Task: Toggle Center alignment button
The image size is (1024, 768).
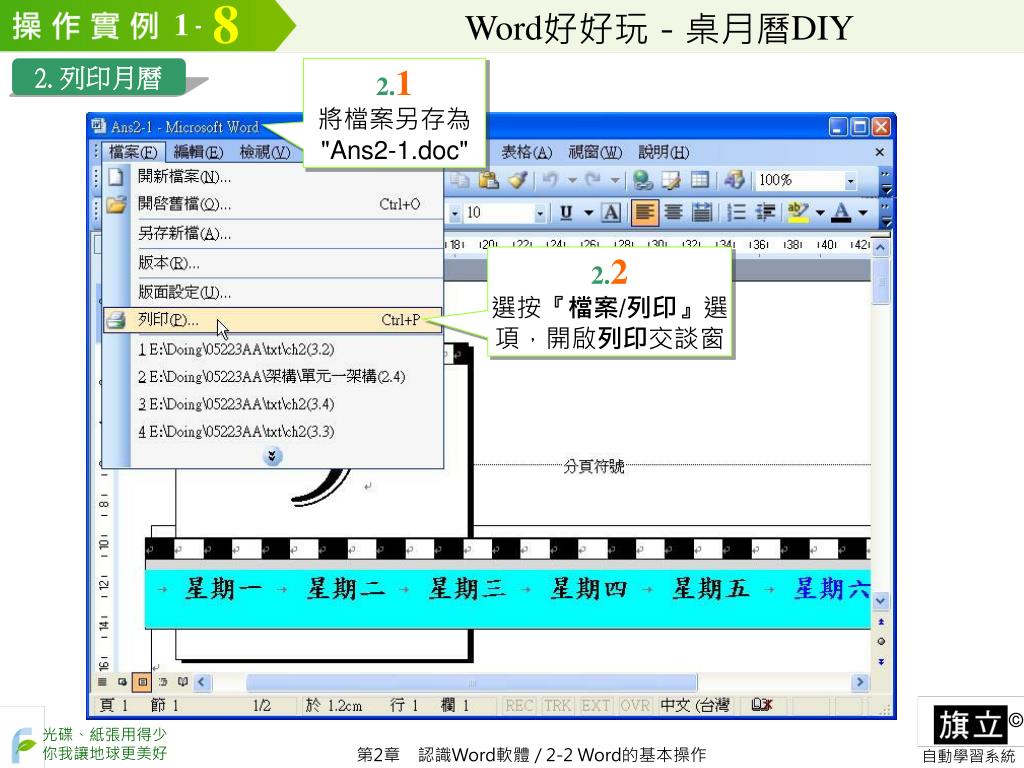Action: pyautogui.click(x=673, y=212)
